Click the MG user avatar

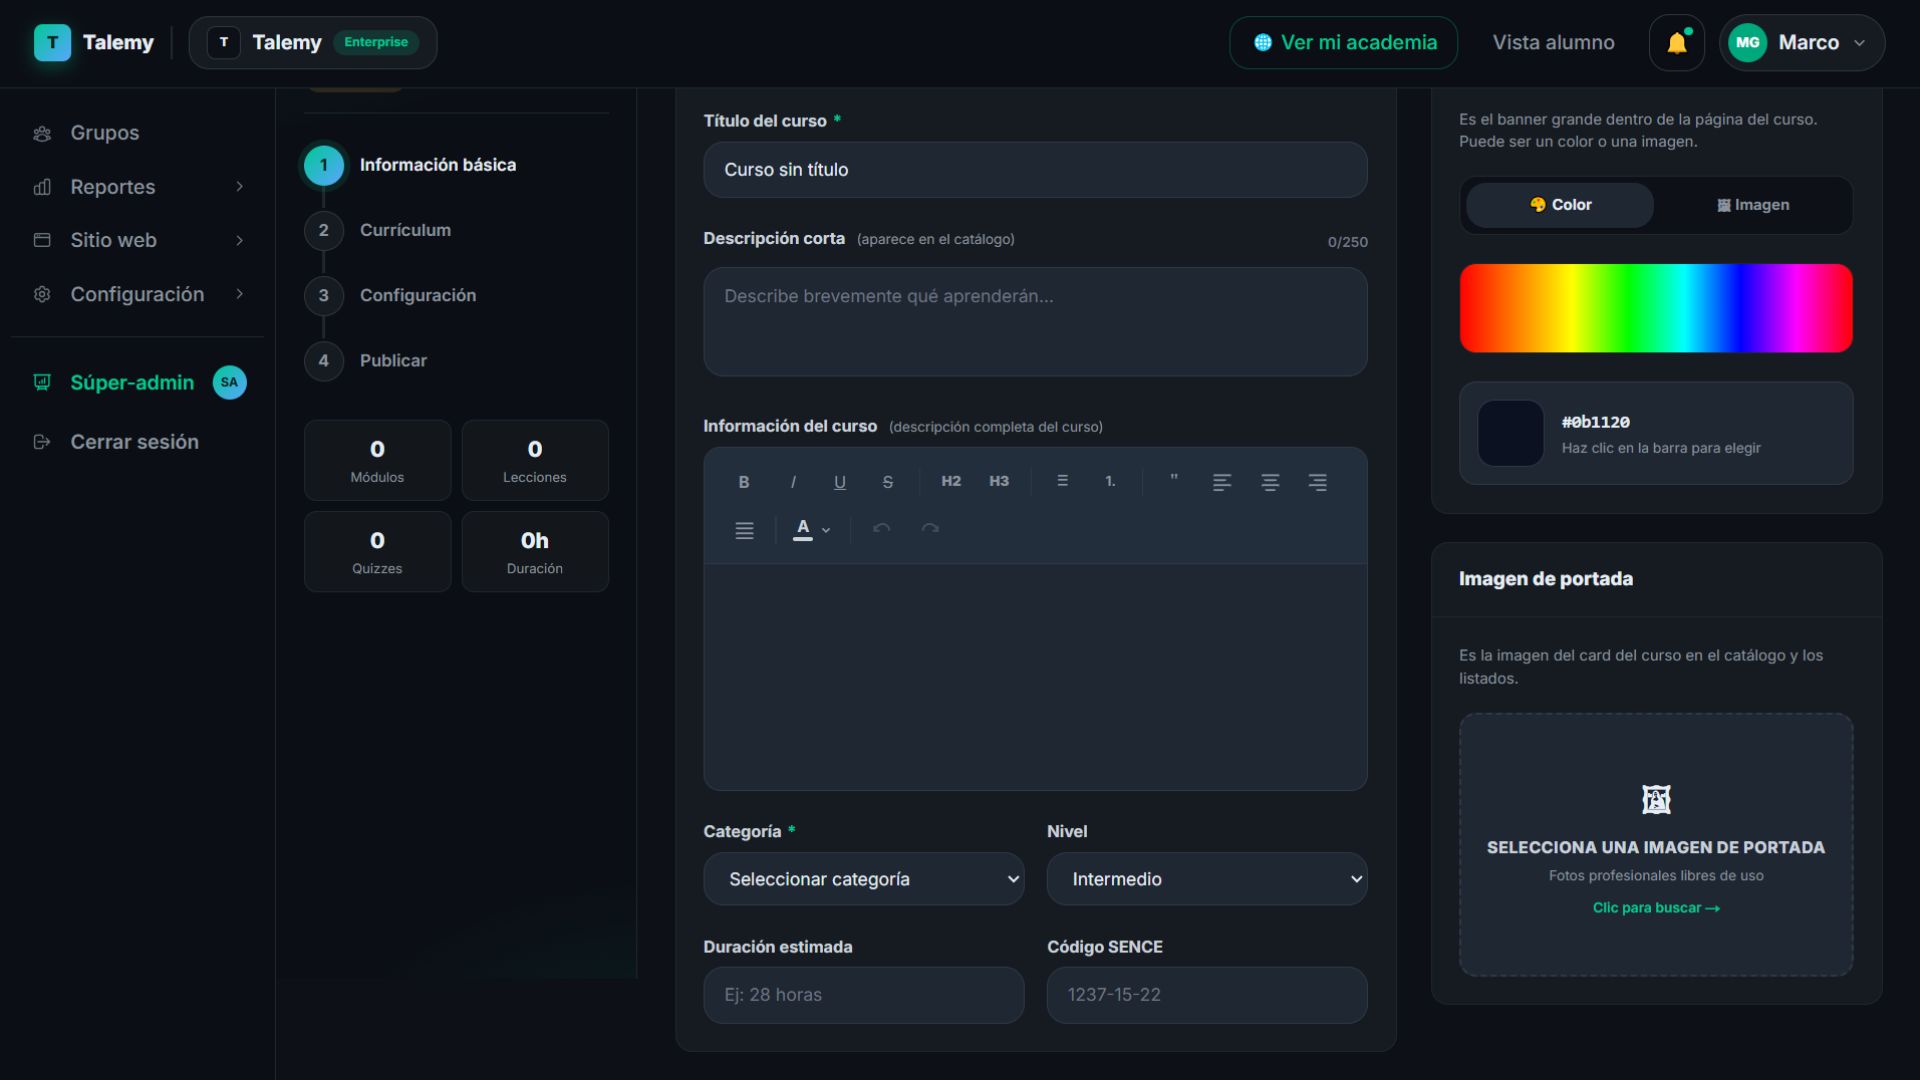click(x=1747, y=43)
